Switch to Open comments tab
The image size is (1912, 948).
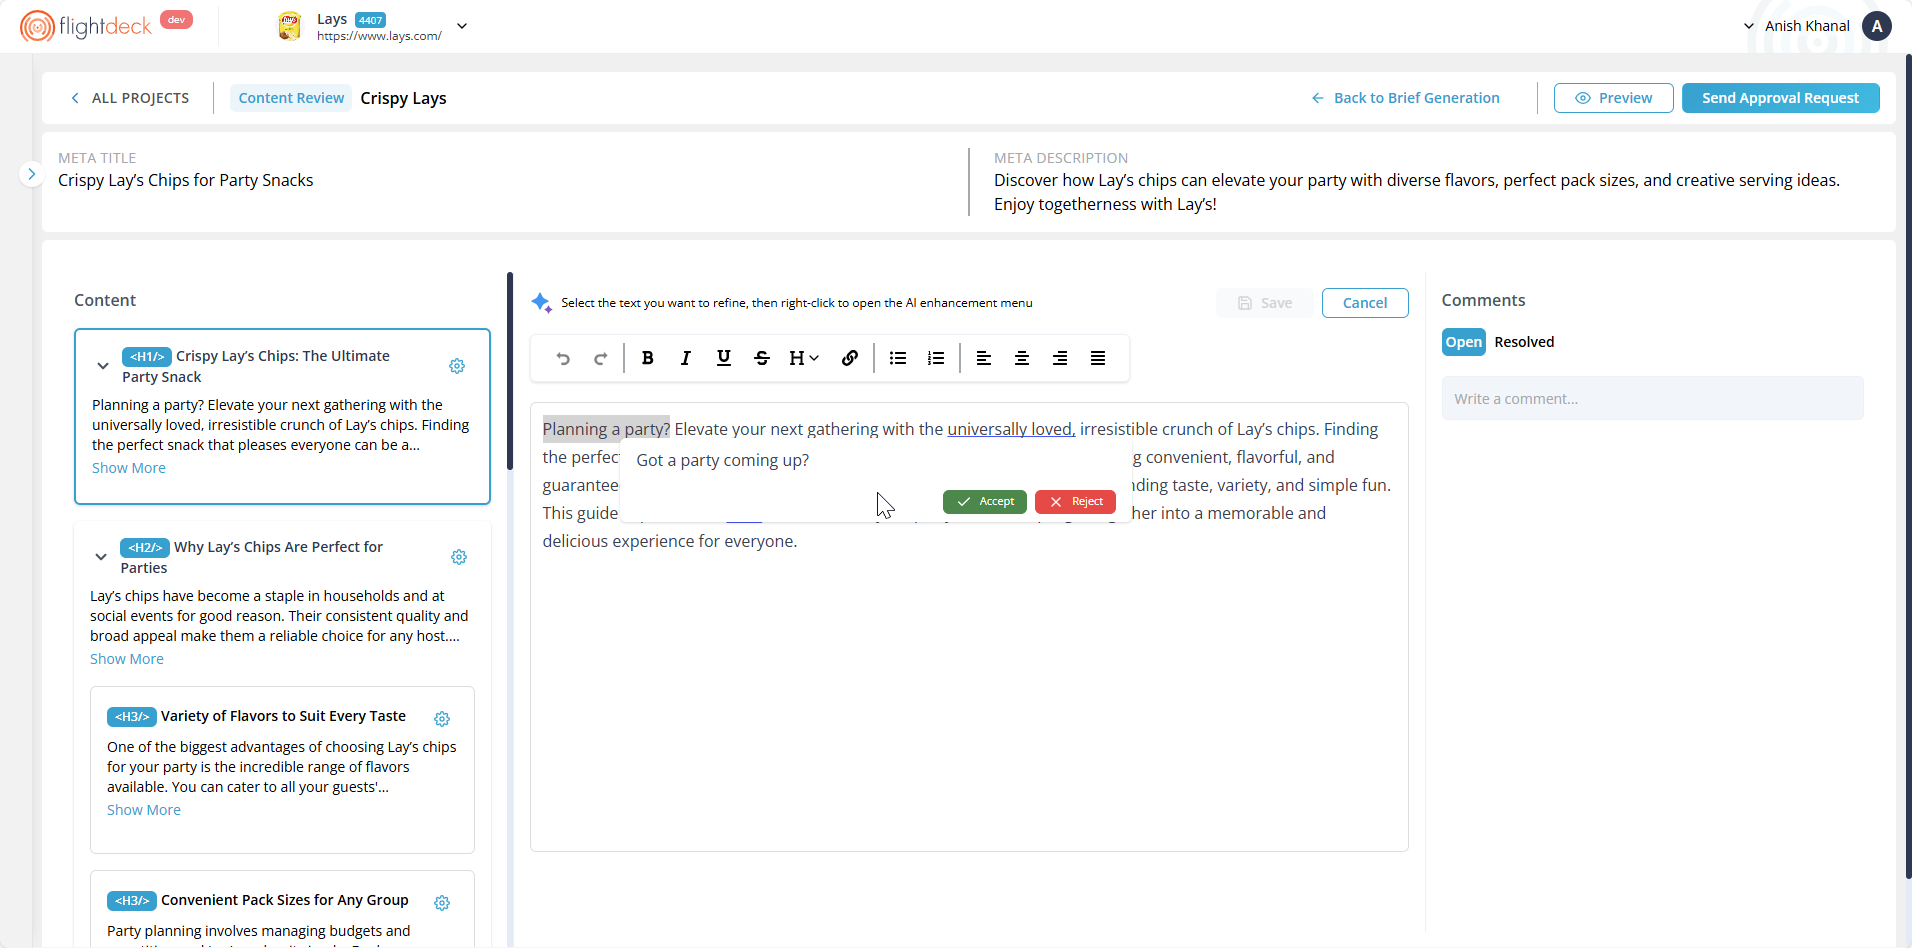point(1463,342)
